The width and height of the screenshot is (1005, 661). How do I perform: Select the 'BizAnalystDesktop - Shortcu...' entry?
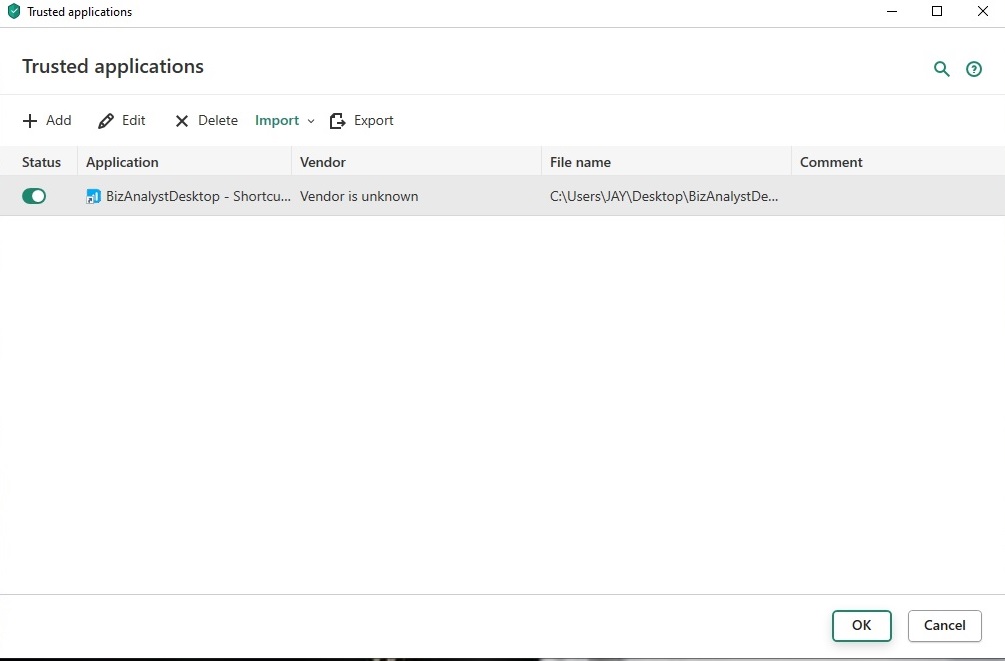(198, 196)
